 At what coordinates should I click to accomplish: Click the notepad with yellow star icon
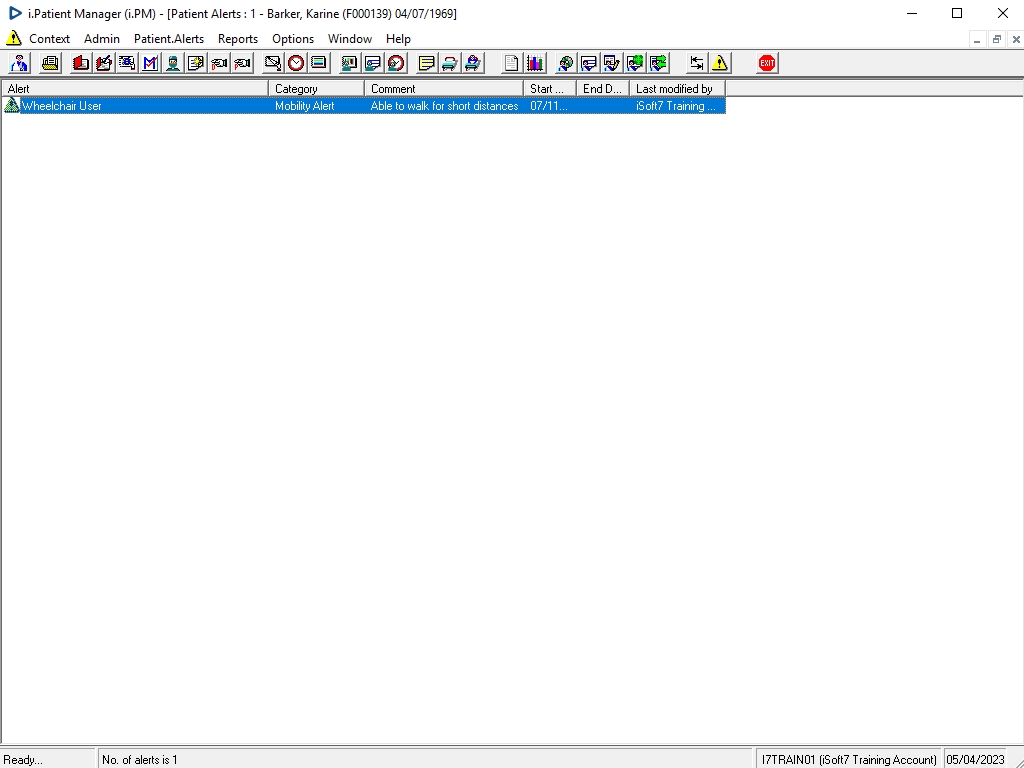196,63
